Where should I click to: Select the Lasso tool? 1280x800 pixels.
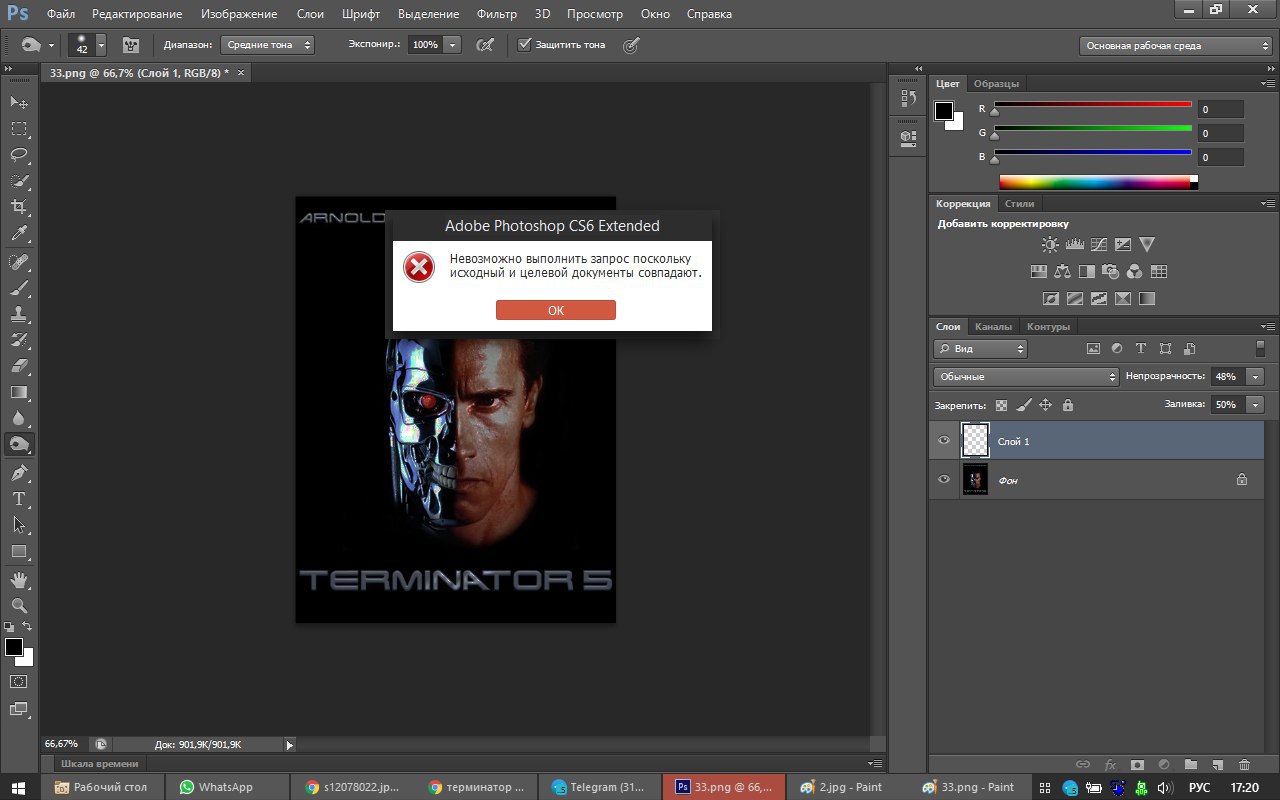point(19,155)
